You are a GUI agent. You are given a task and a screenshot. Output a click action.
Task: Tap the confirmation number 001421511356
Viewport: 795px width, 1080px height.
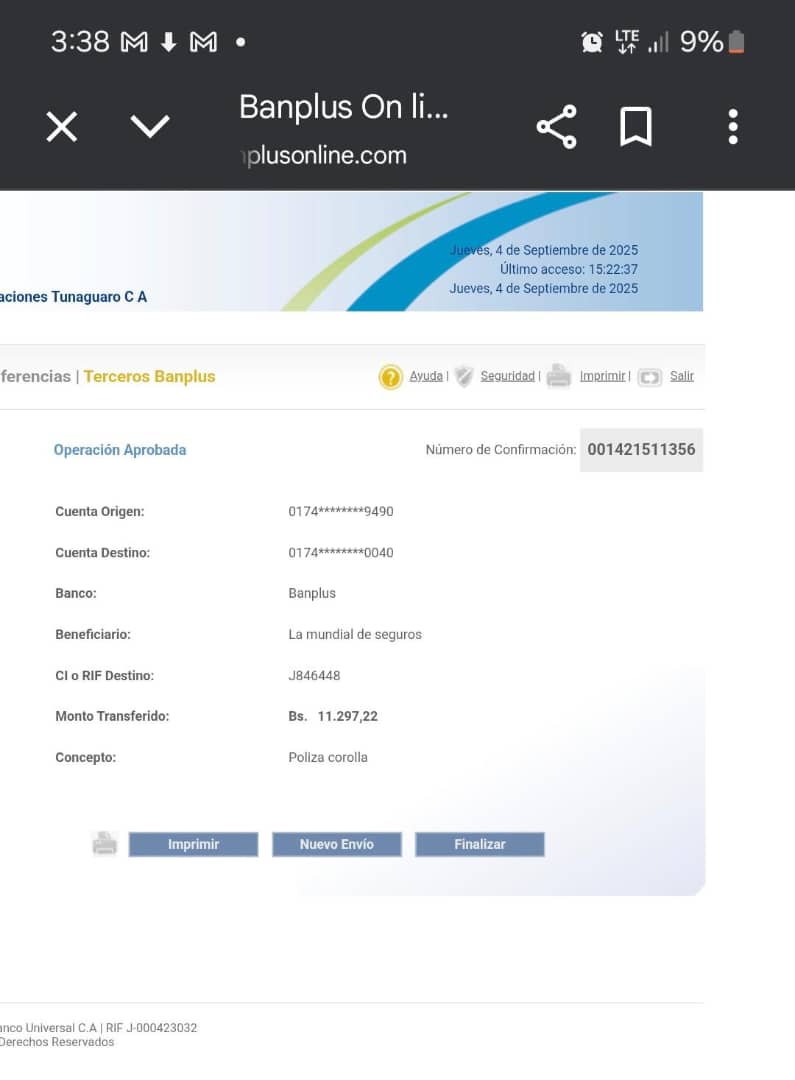click(641, 450)
